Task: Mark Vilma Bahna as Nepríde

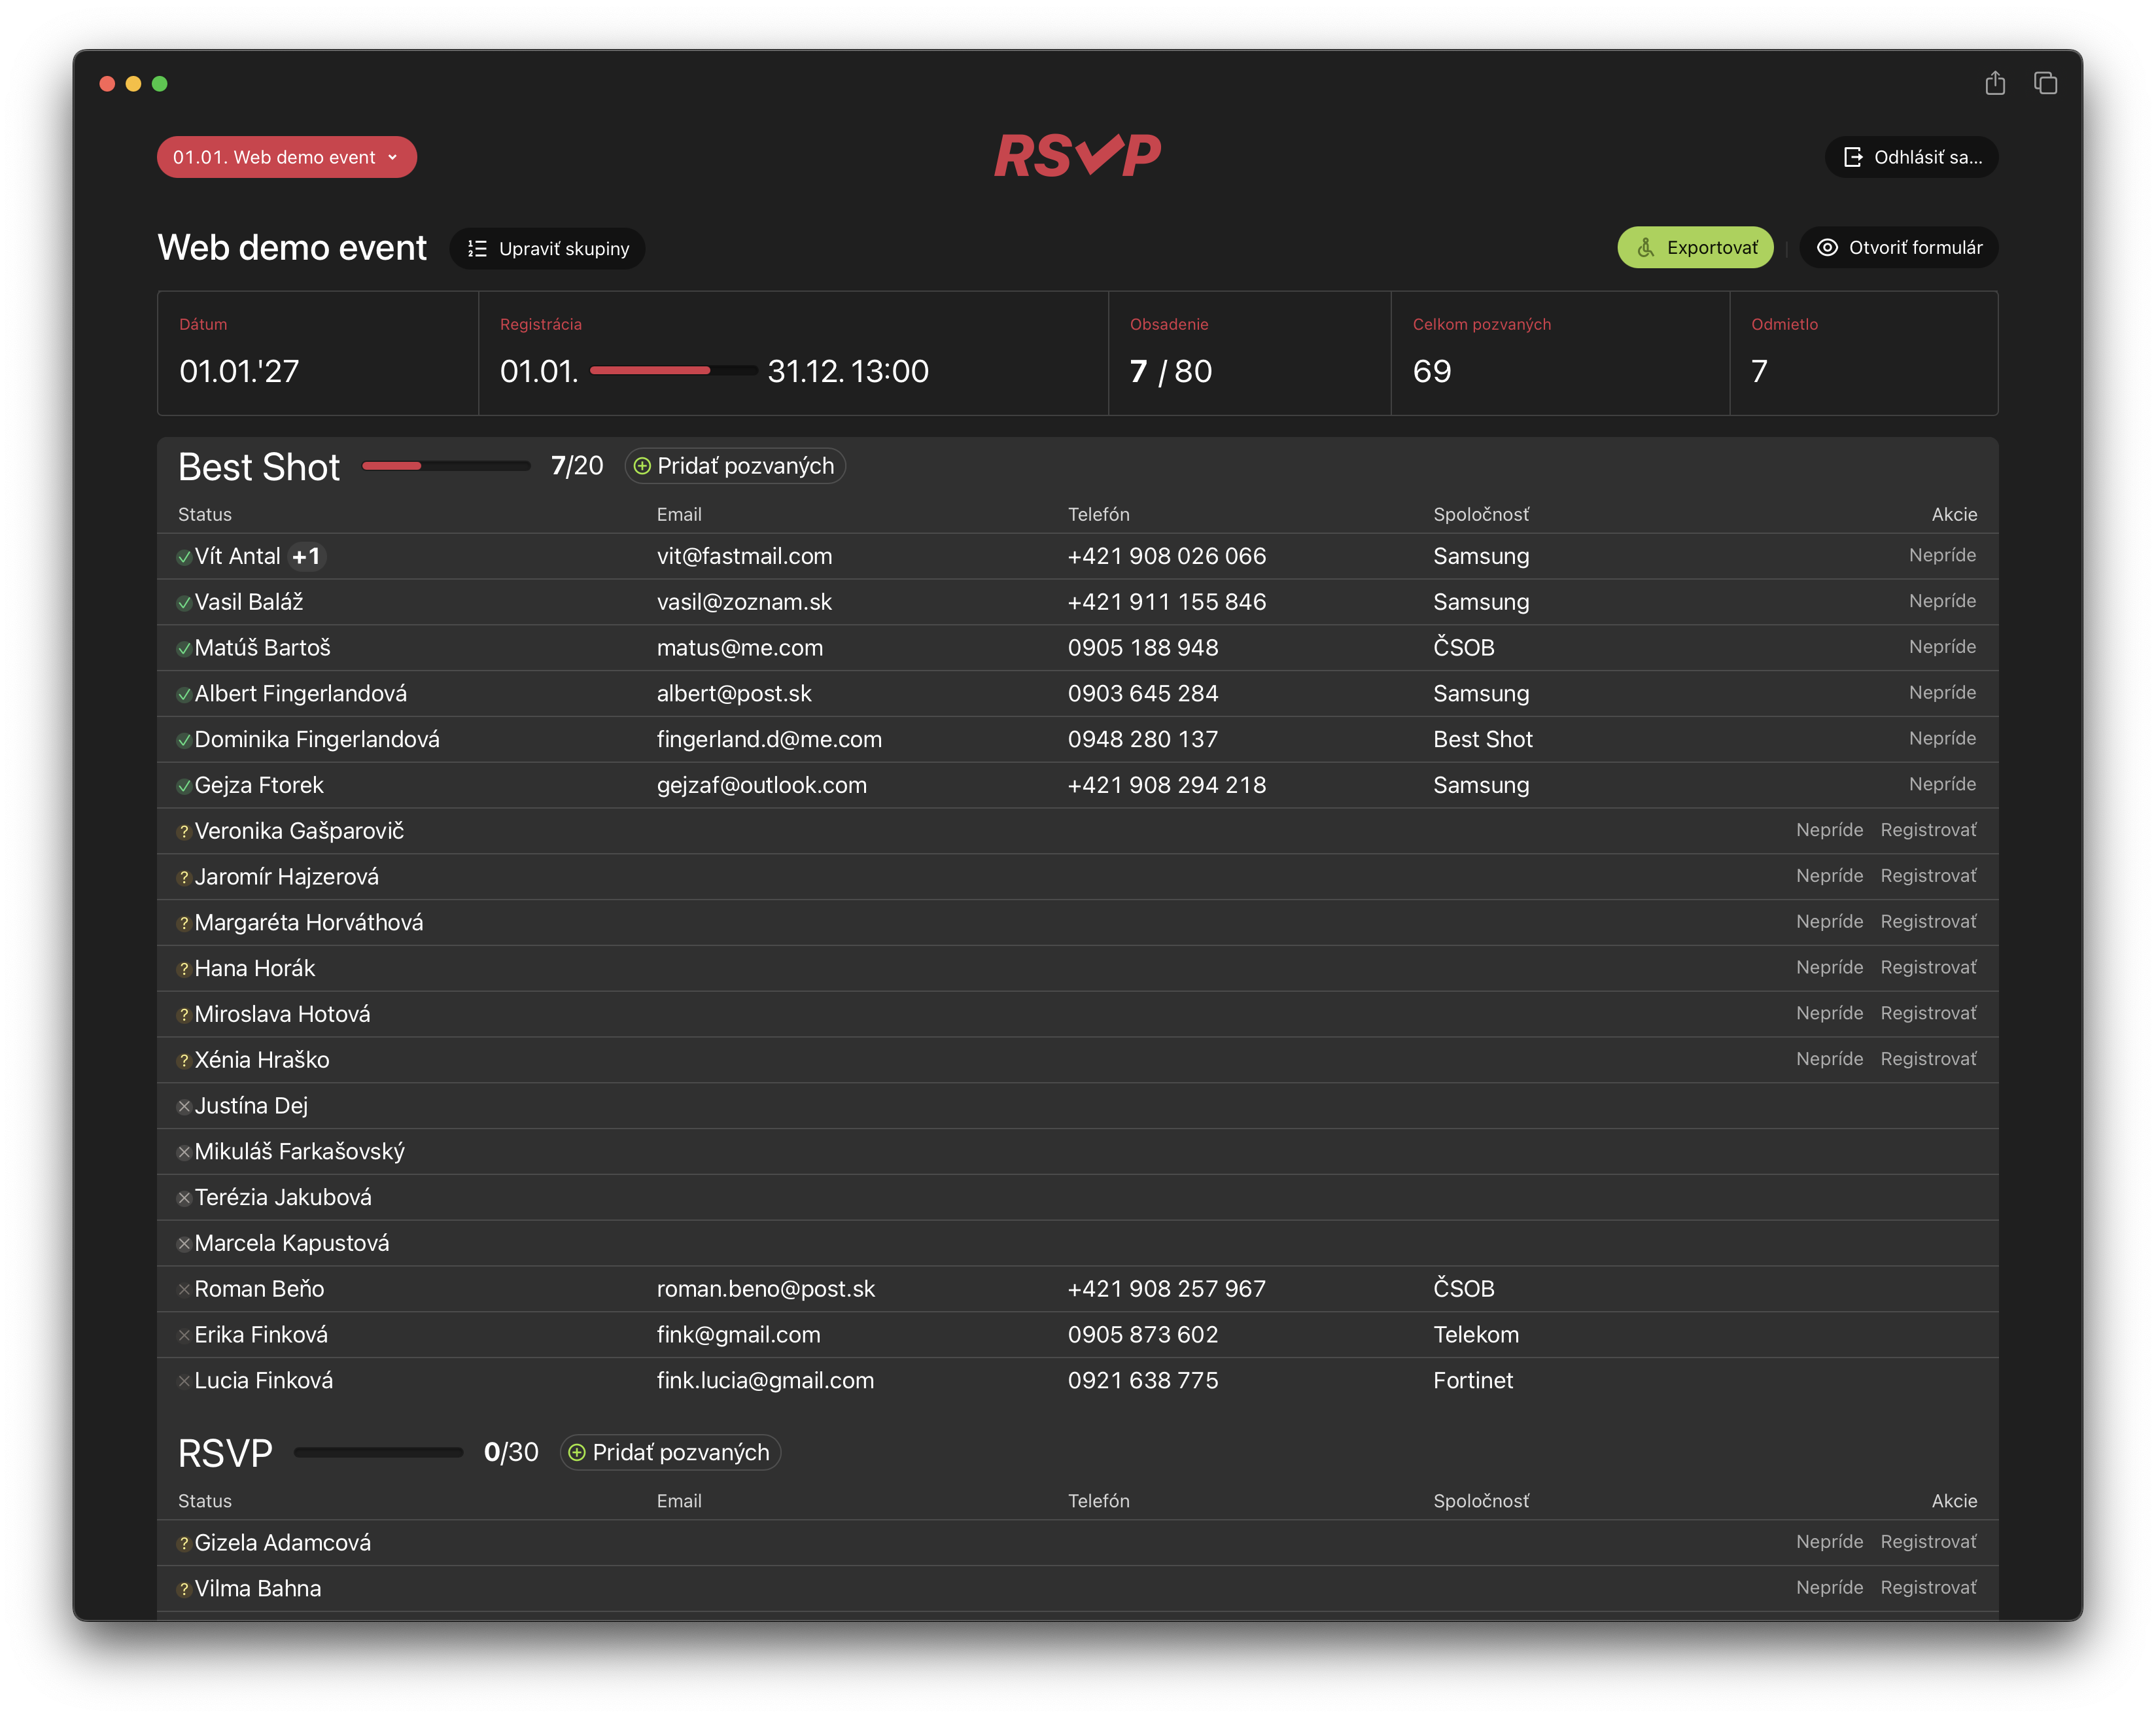Action: point(1829,1588)
